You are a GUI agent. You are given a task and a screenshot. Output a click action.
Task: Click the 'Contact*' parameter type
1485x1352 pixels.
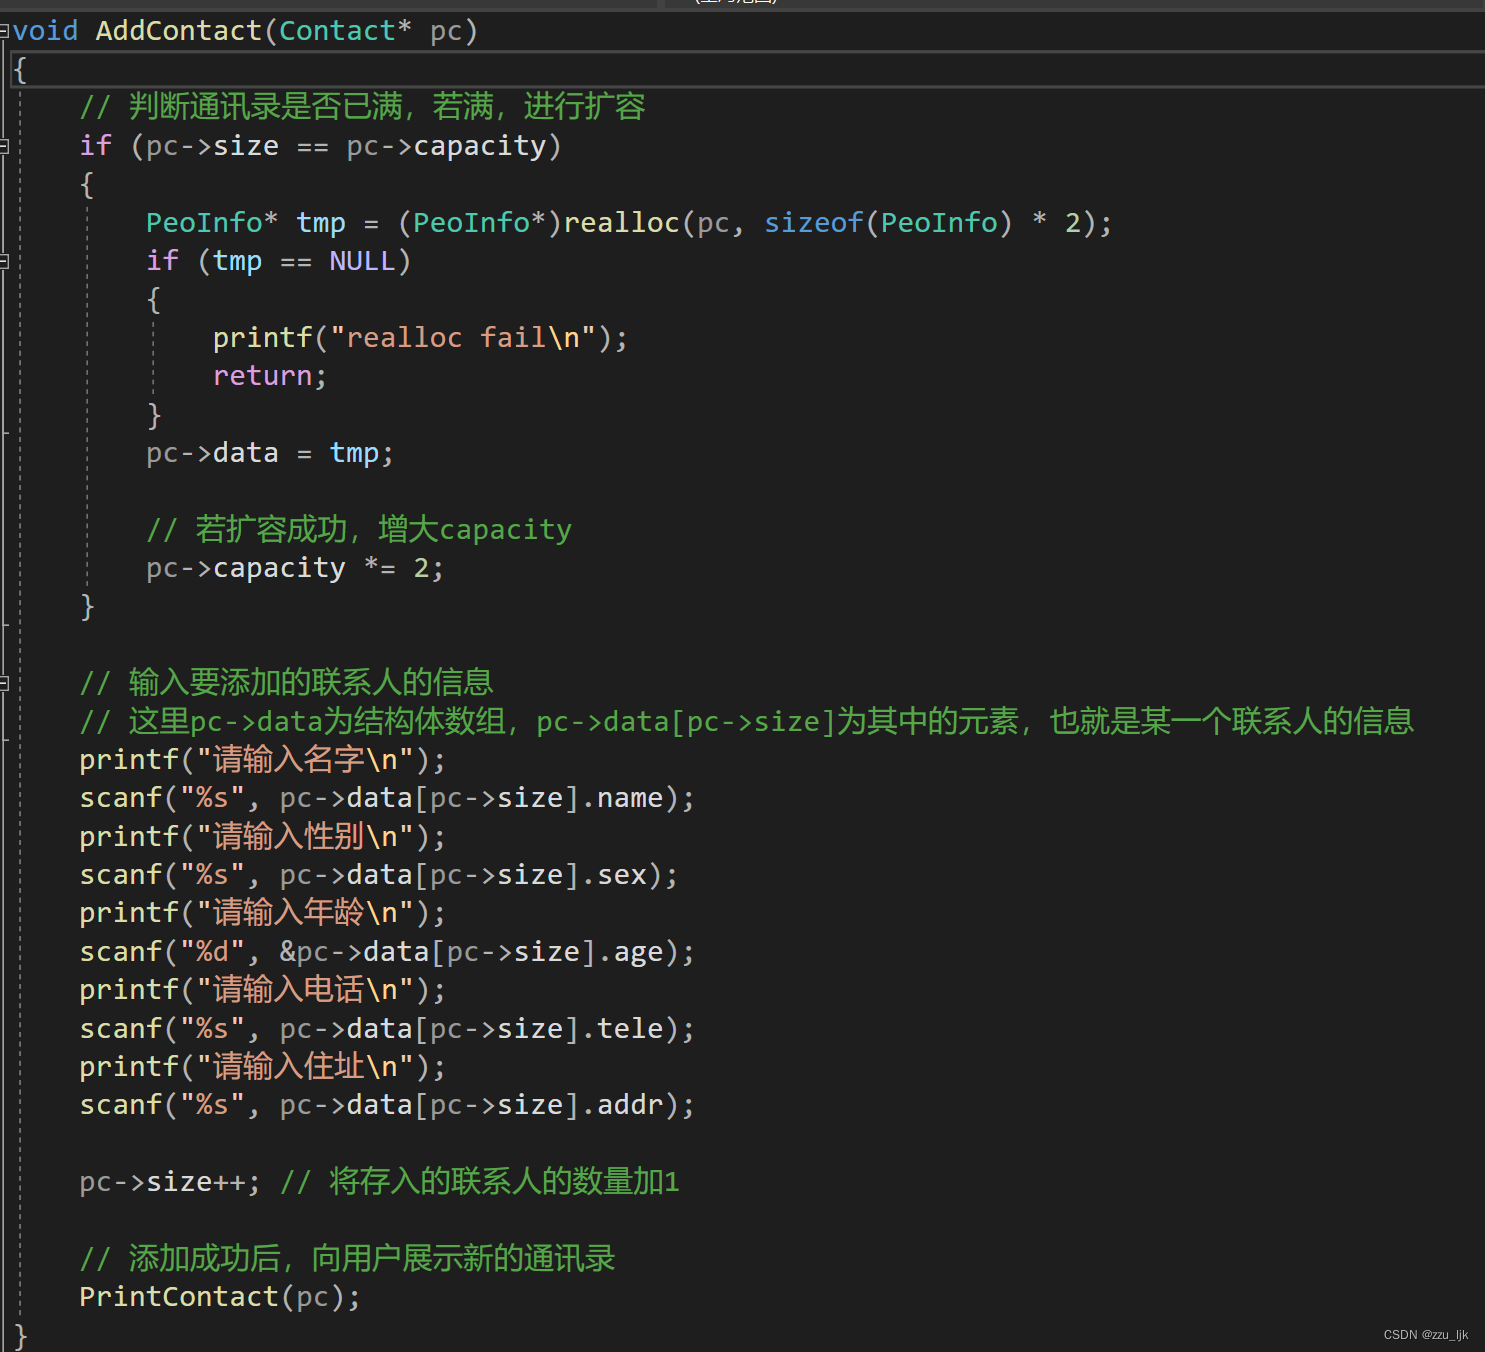(345, 31)
